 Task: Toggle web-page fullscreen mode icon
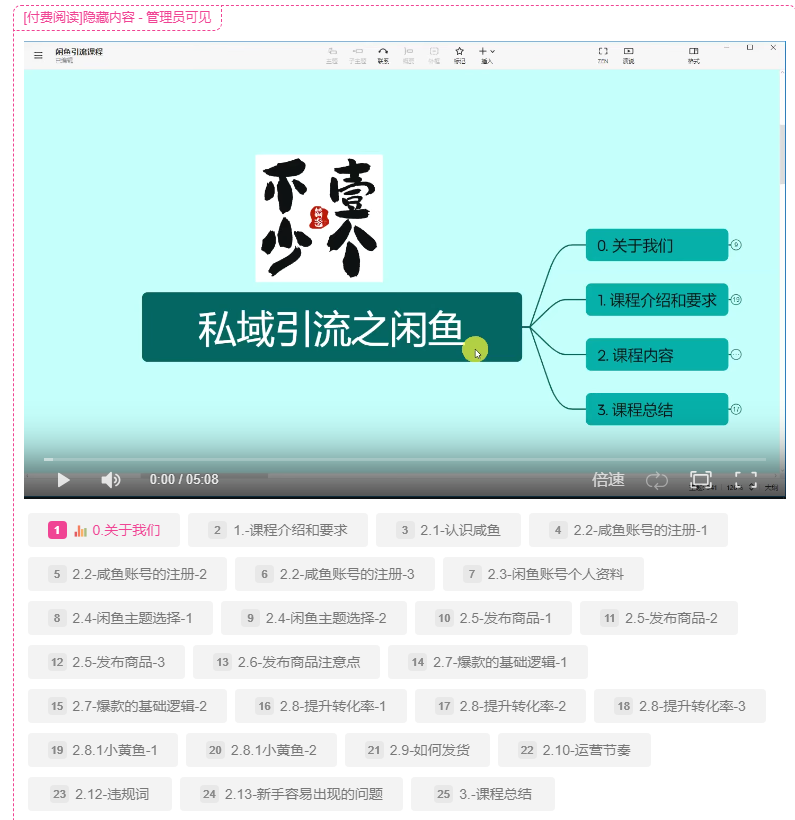pos(701,480)
